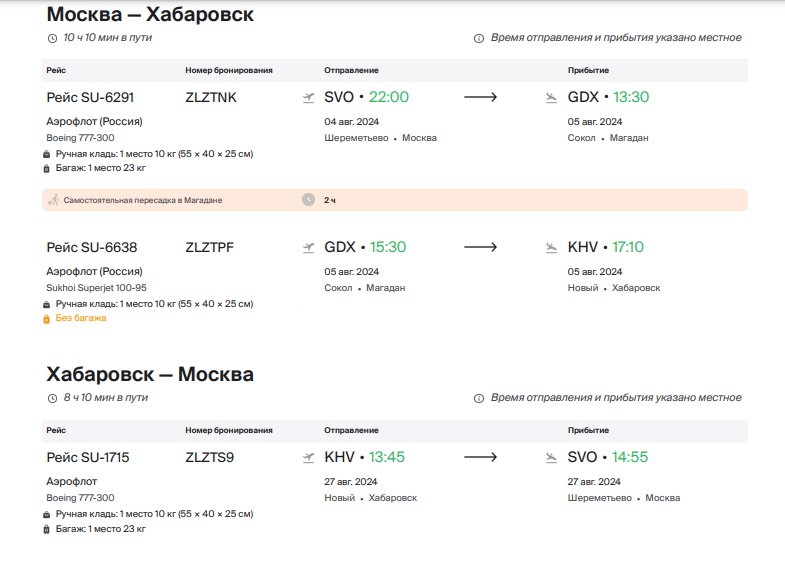Click the orange "Без багажа" suitcase icon

pos(47,319)
